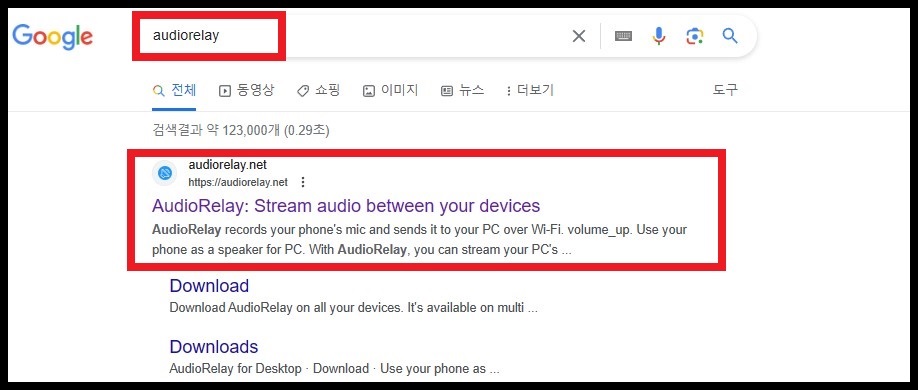Image resolution: width=918 pixels, height=390 pixels.
Task: Clear the search box with X icon
Action: [x=578, y=36]
